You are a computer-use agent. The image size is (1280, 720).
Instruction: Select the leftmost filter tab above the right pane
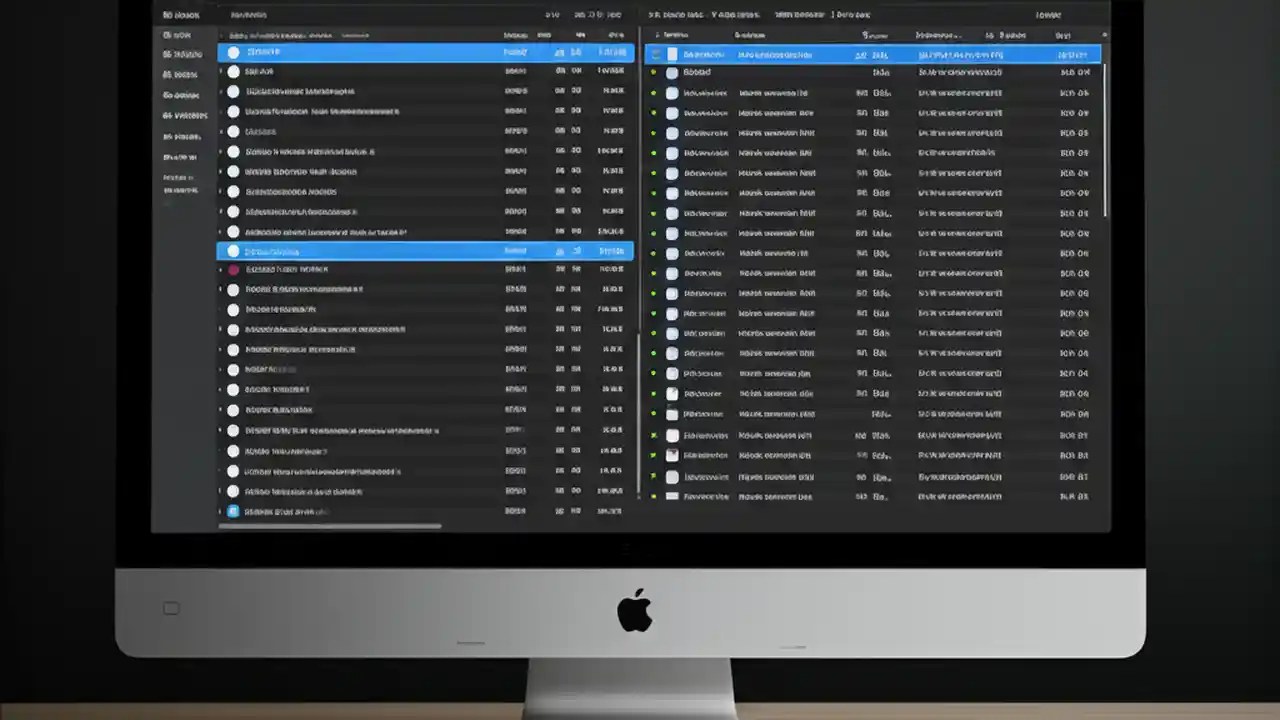[663, 15]
